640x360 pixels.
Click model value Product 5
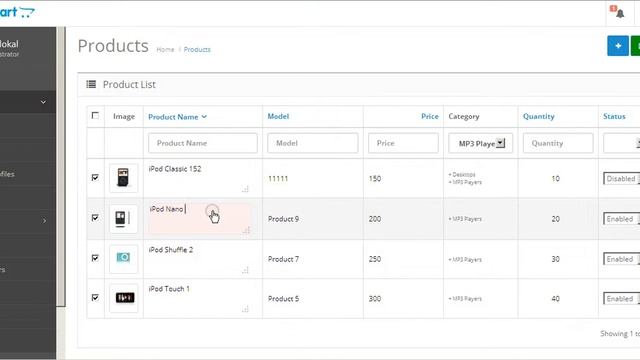[x=283, y=298]
